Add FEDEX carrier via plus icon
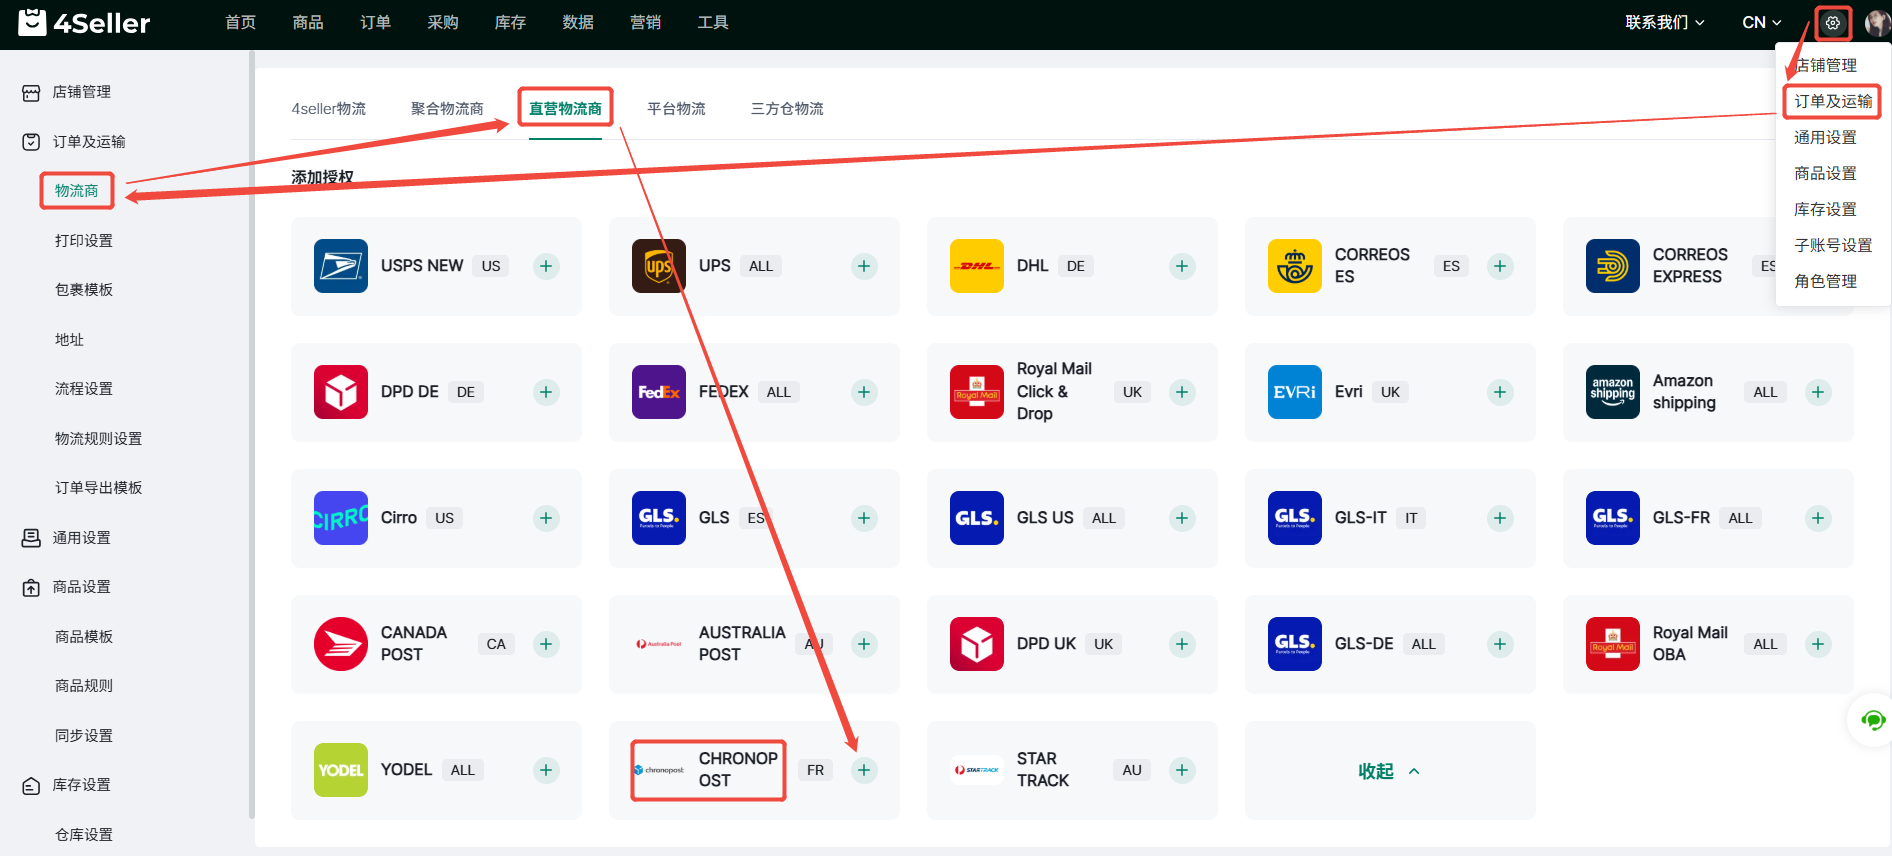The width and height of the screenshot is (1892, 856). pyautogui.click(x=864, y=392)
